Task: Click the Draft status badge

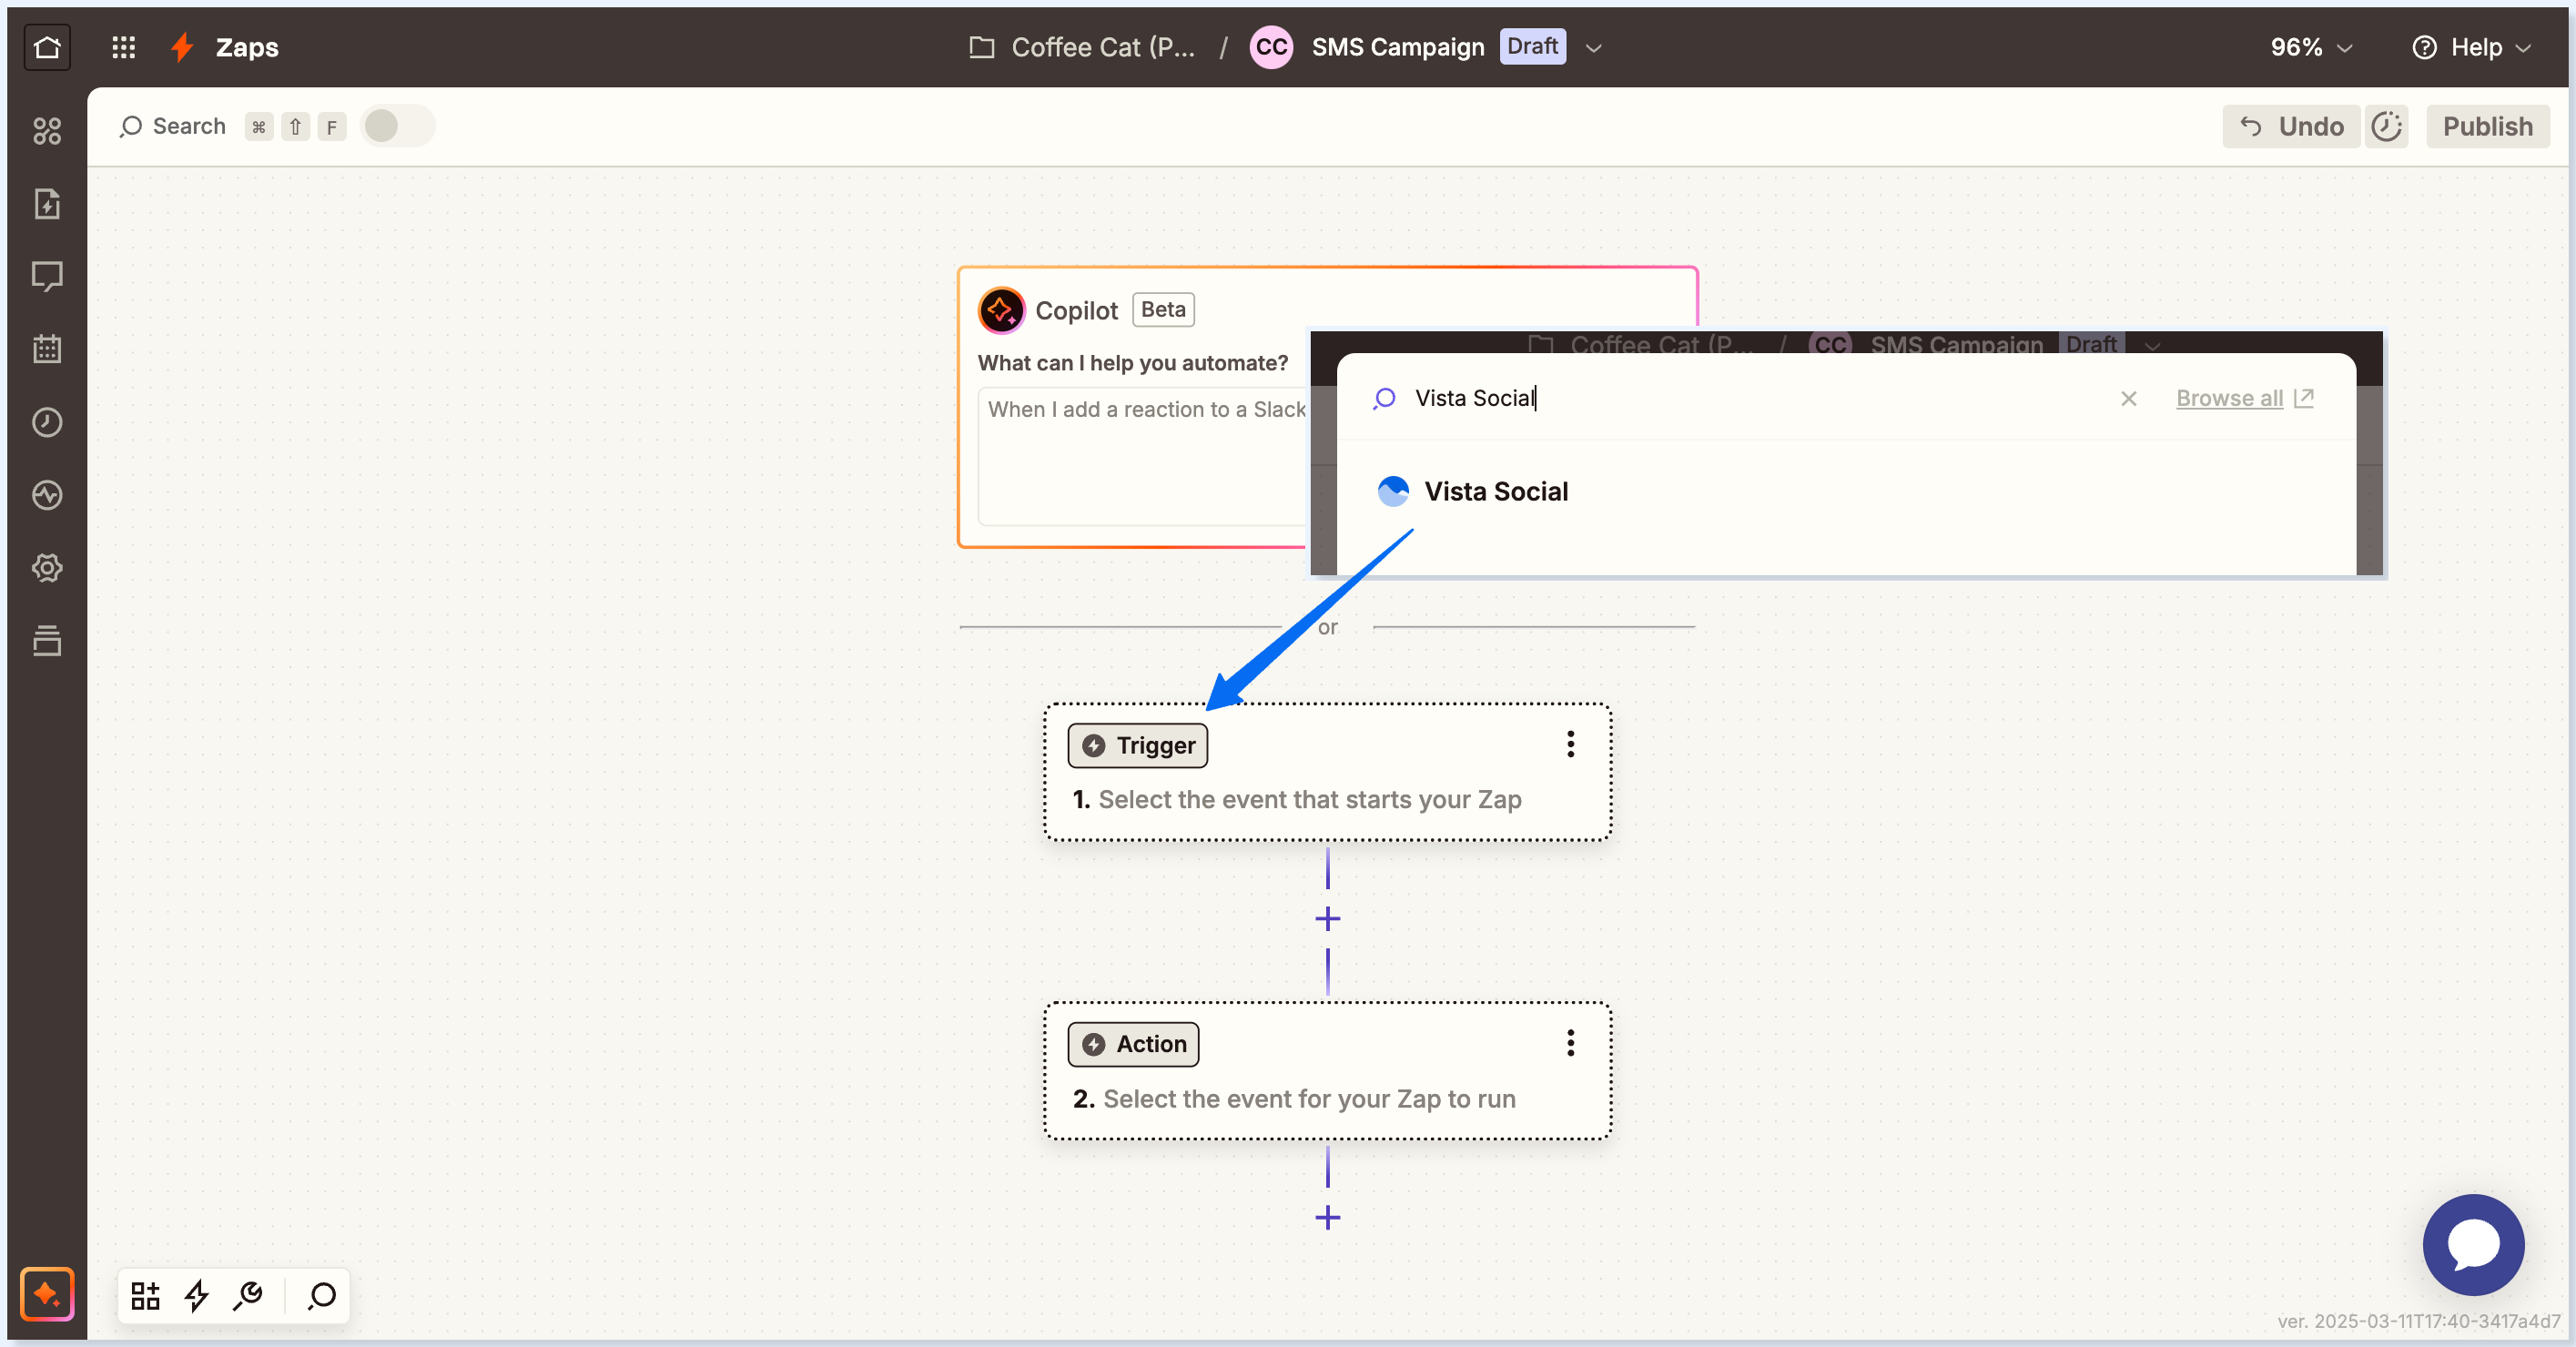Action: [1532, 46]
